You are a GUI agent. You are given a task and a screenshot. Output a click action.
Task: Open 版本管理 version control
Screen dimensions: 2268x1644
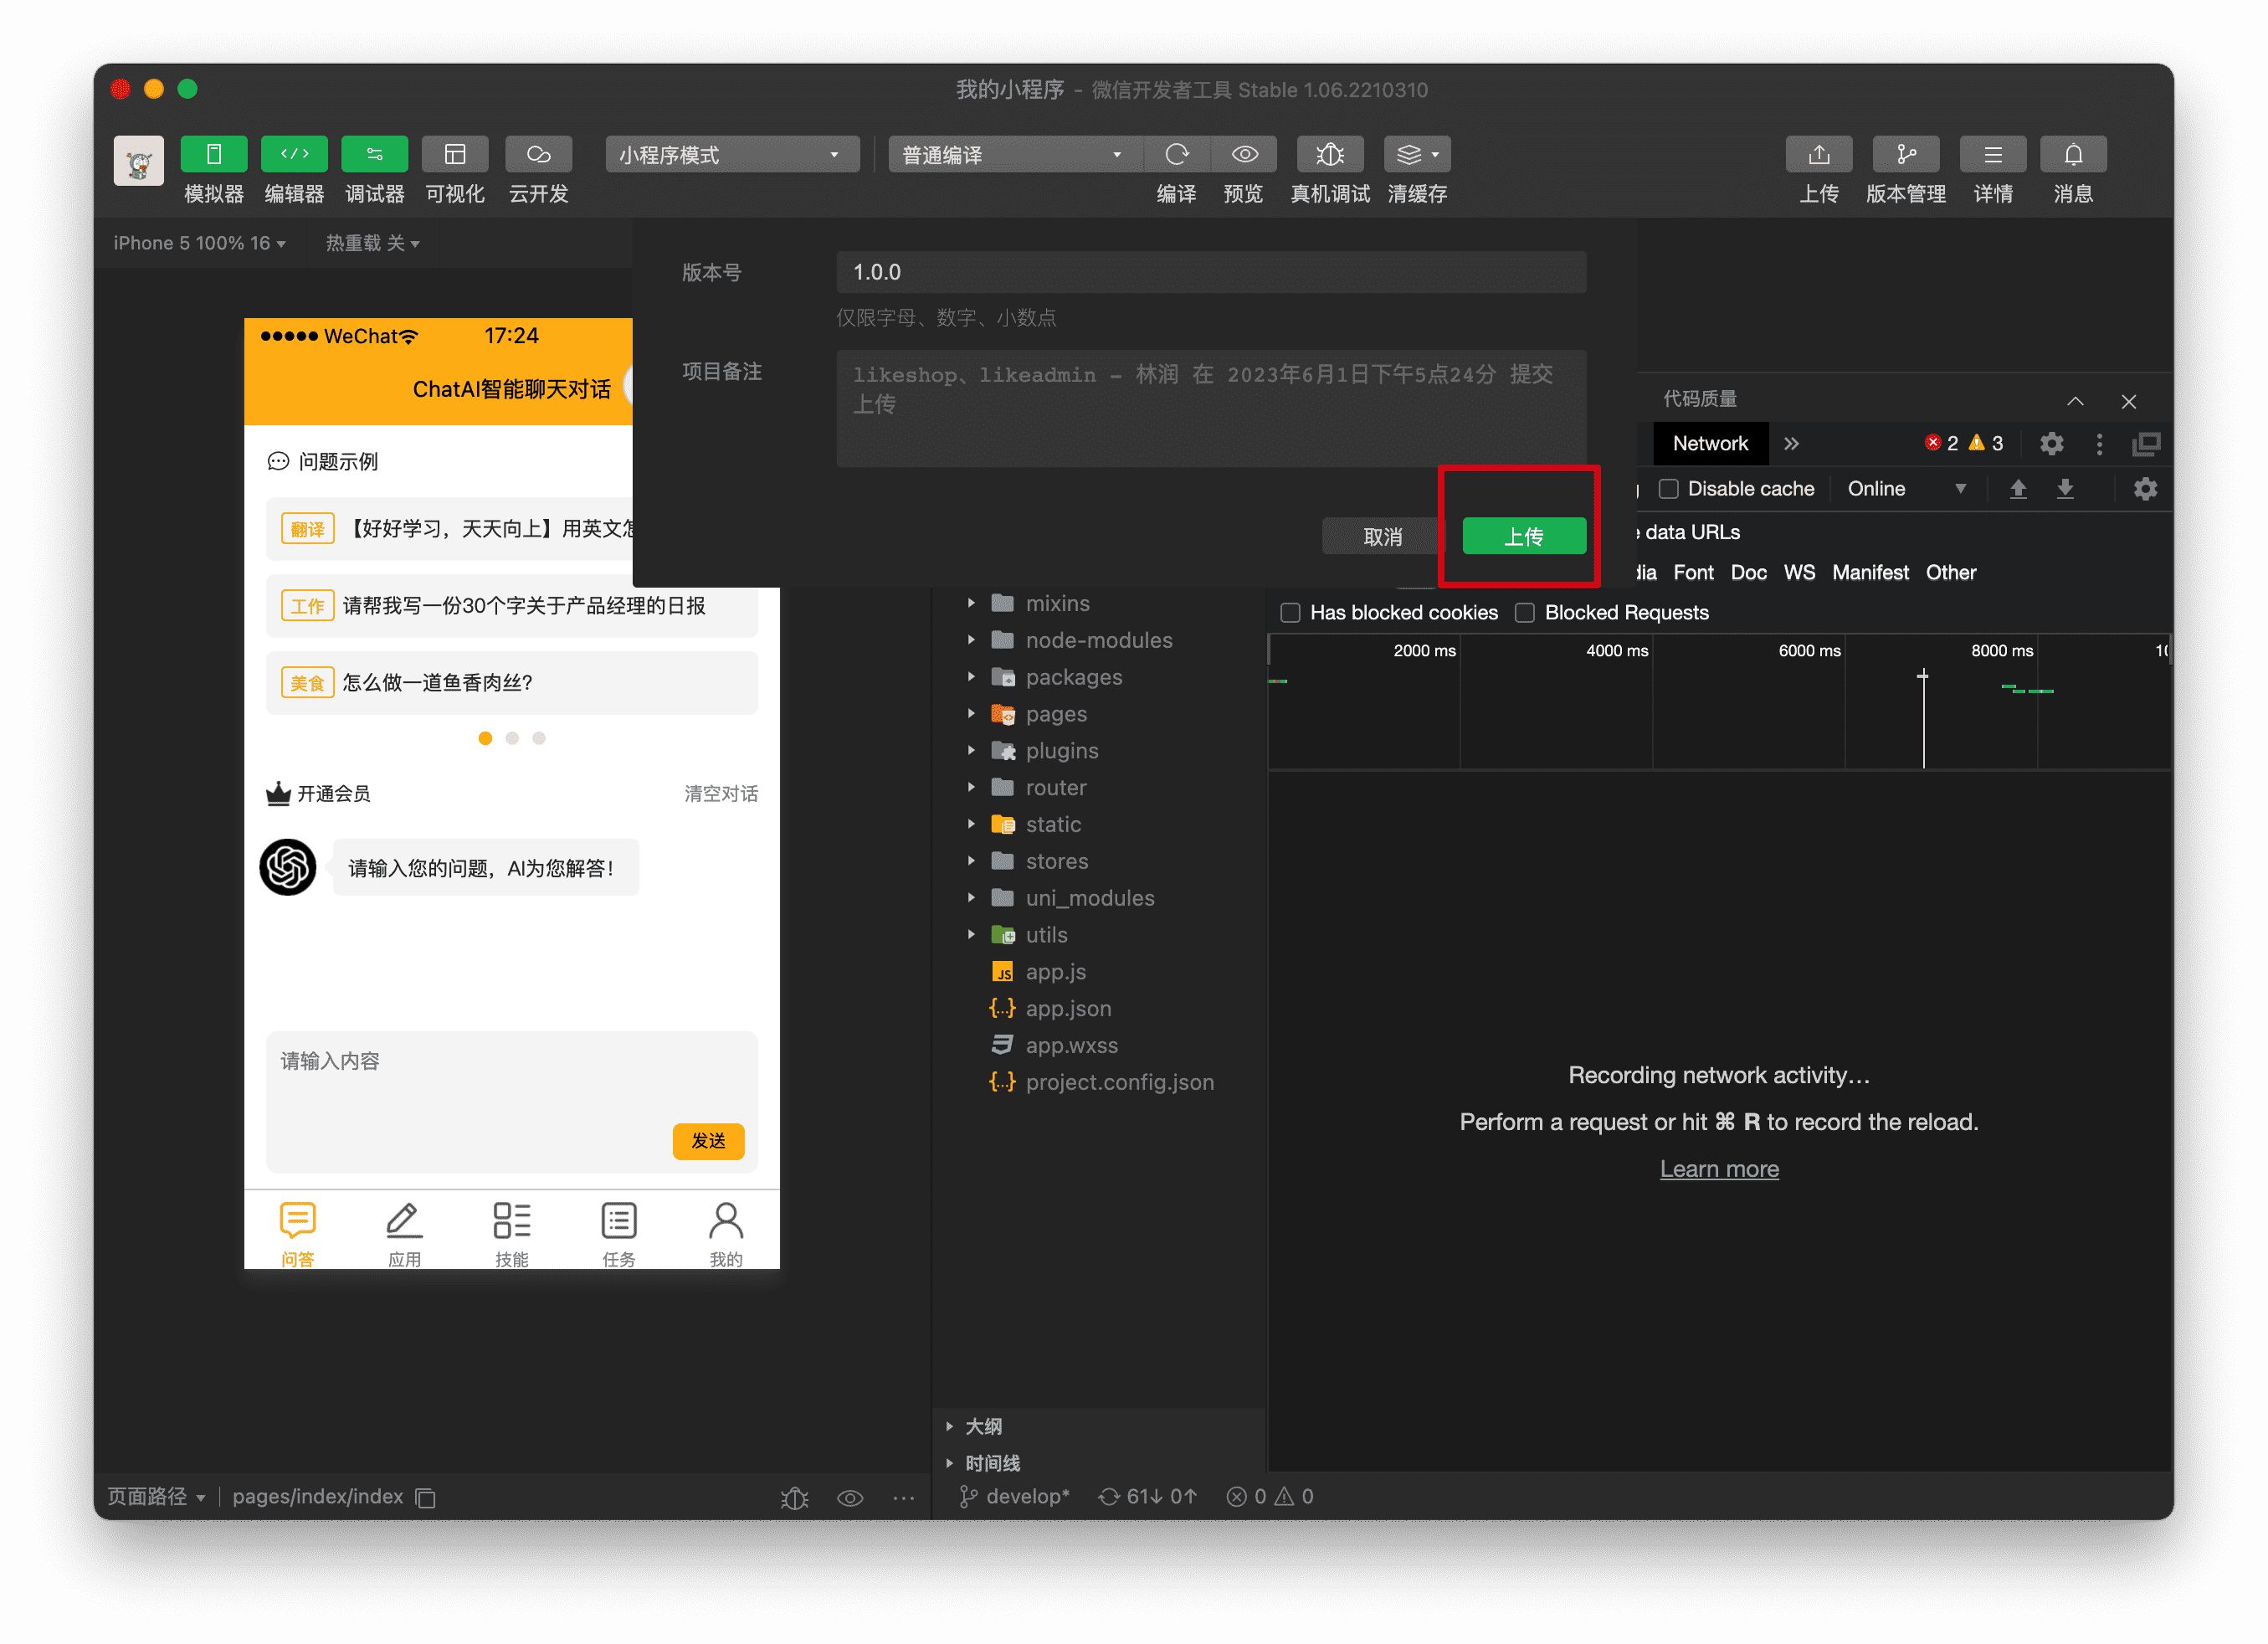[1906, 154]
